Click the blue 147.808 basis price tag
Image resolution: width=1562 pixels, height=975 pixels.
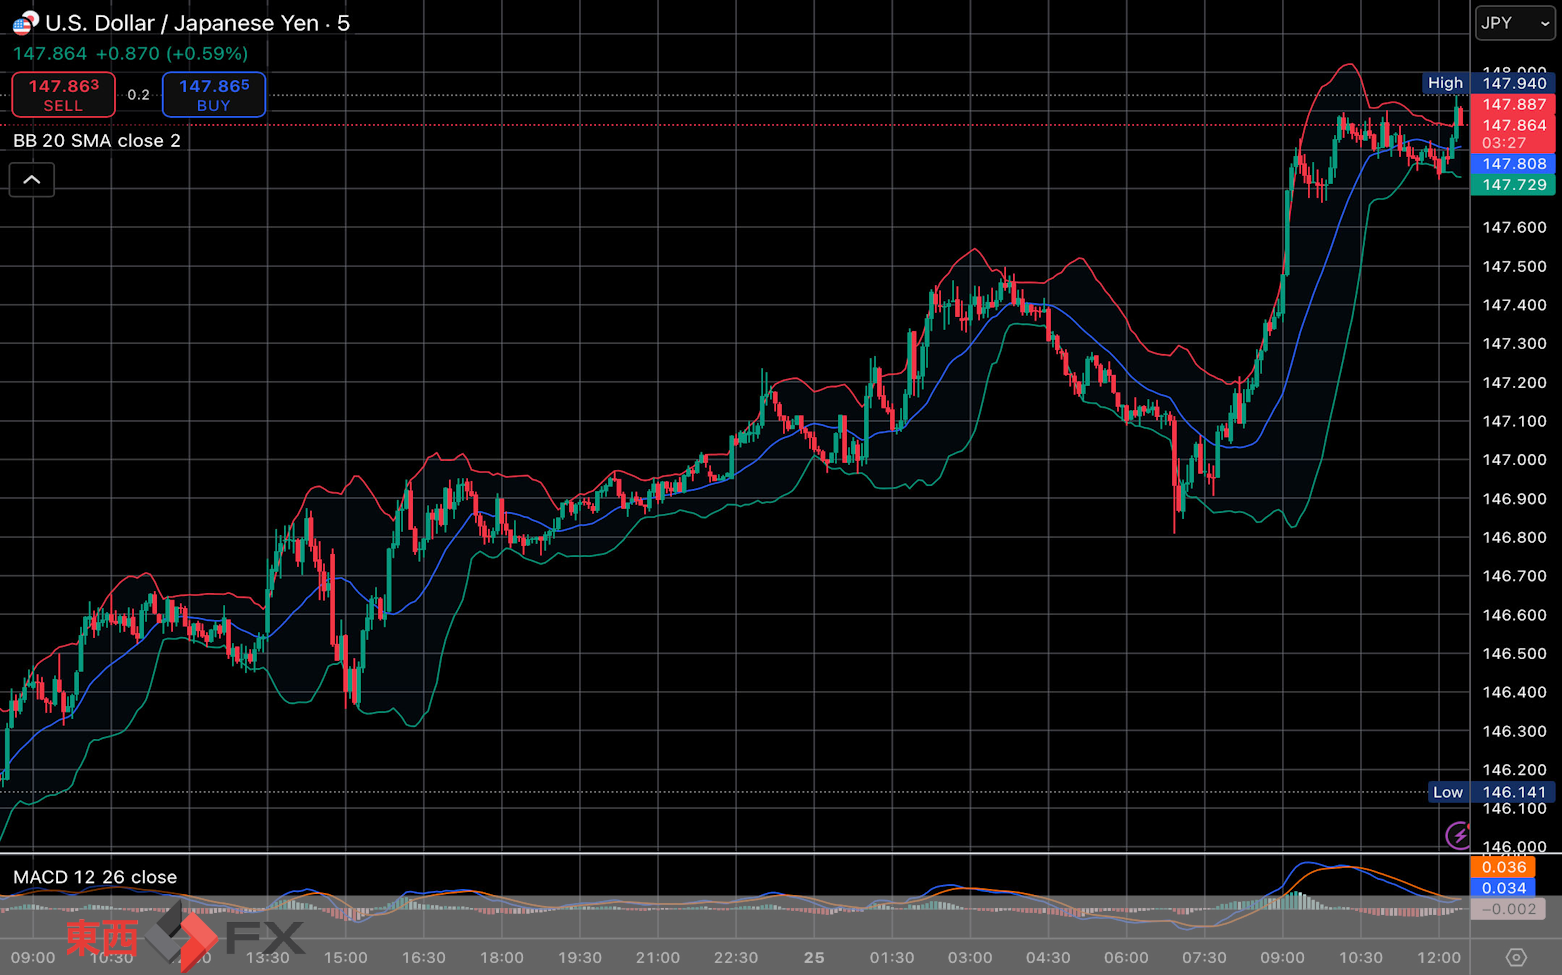[x=1514, y=164]
